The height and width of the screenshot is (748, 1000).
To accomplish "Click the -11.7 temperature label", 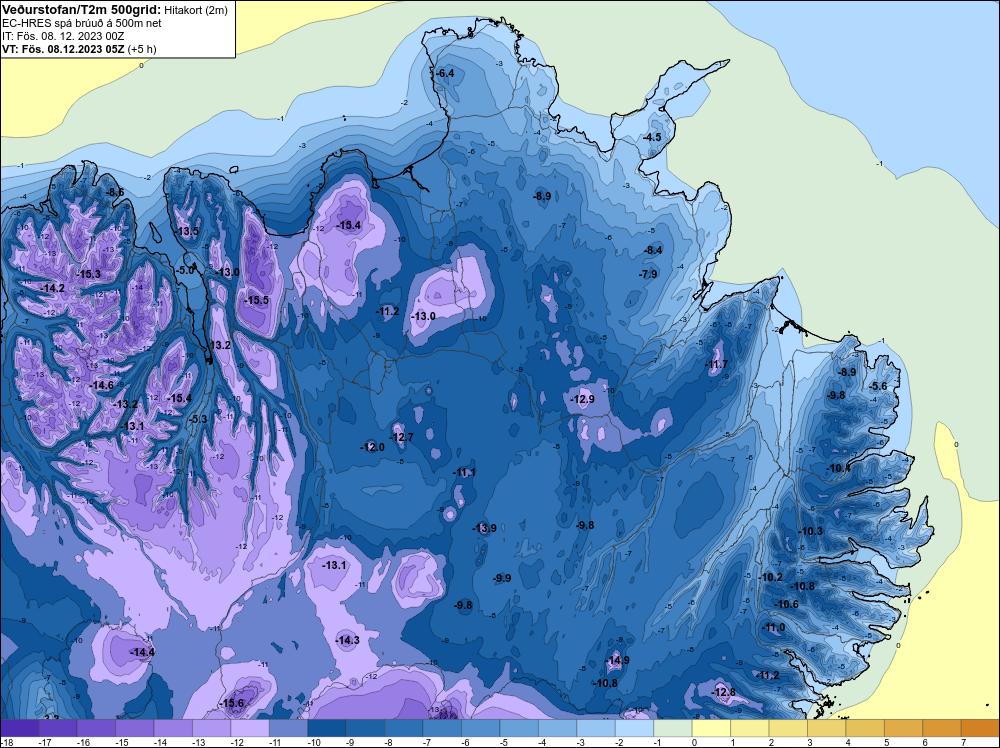I will 716,365.
